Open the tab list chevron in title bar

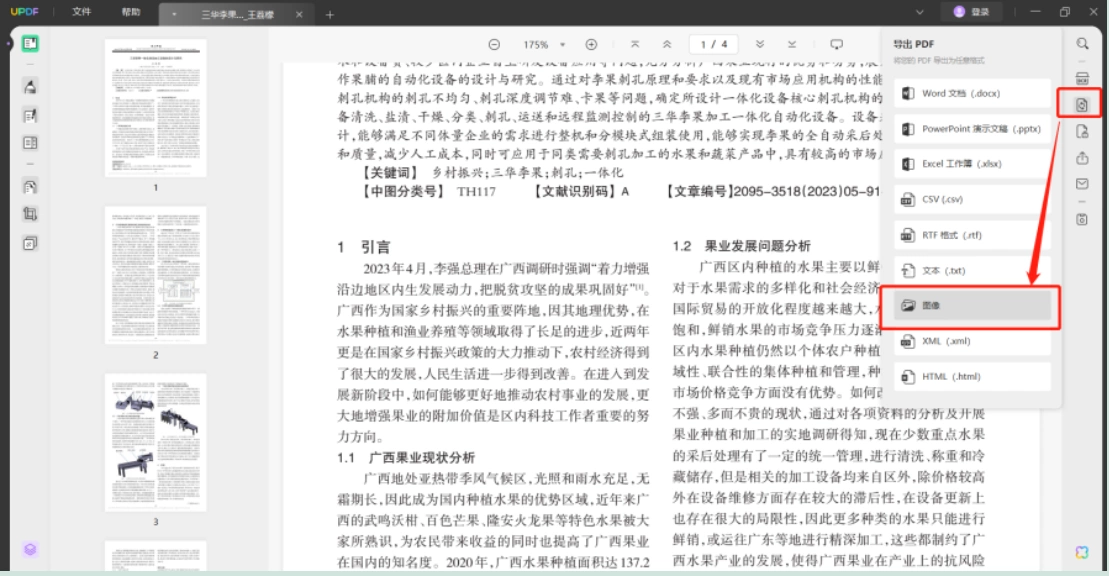[919, 12]
